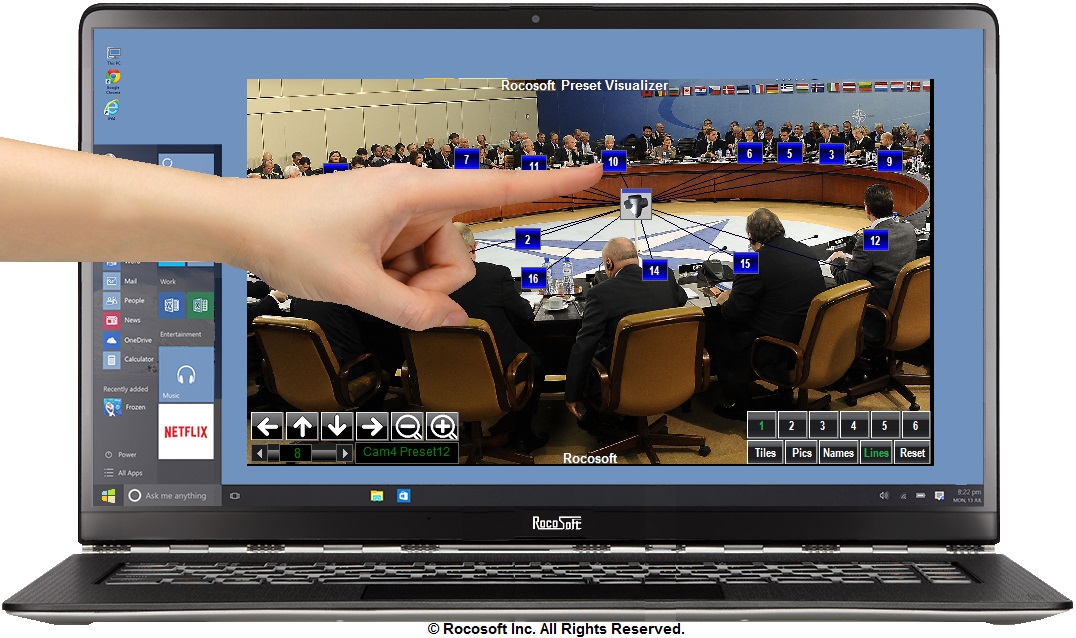
Task: Open This PC desktop icon
Action: tap(113, 55)
